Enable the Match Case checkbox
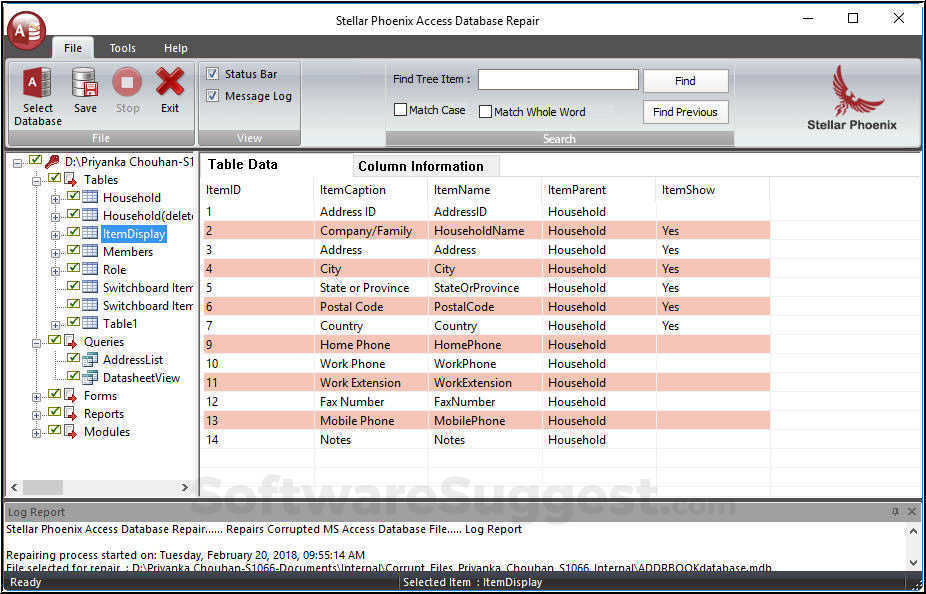Image resolution: width=926 pixels, height=594 pixels. [x=400, y=110]
